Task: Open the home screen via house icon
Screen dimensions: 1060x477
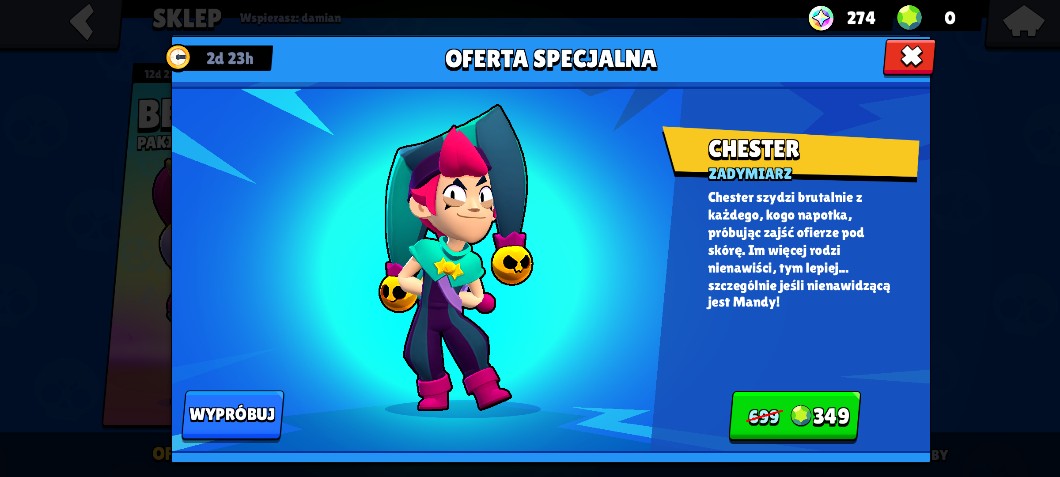Action: pos(1023,22)
